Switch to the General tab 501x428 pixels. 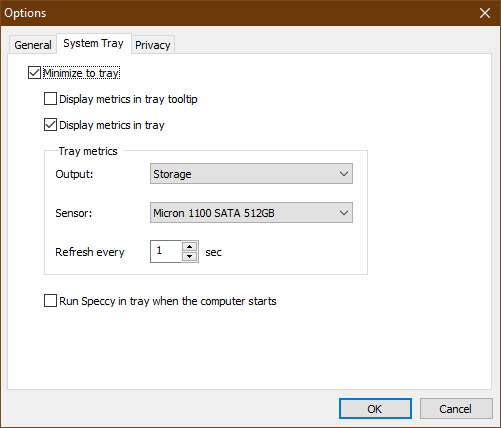coord(33,45)
